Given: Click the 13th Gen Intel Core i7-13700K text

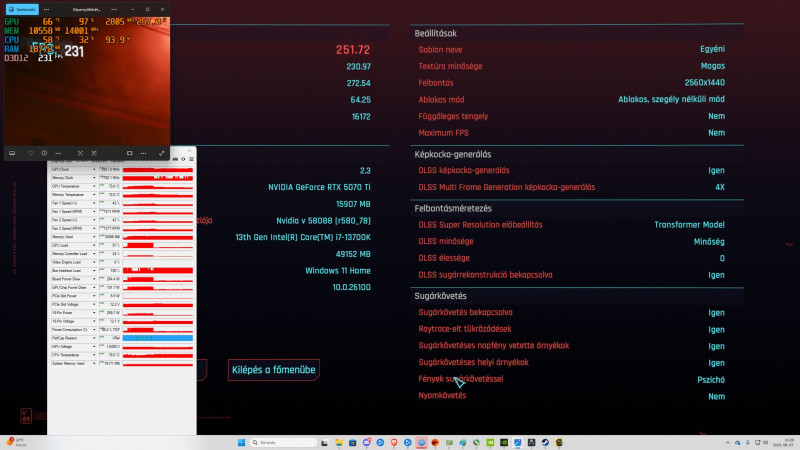Looking at the screenshot, I should point(303,237).
